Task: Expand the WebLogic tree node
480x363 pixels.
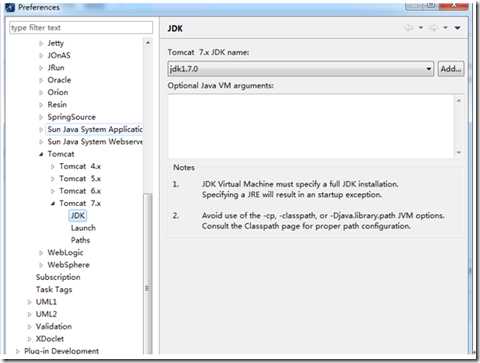Action: click(41, 253)
